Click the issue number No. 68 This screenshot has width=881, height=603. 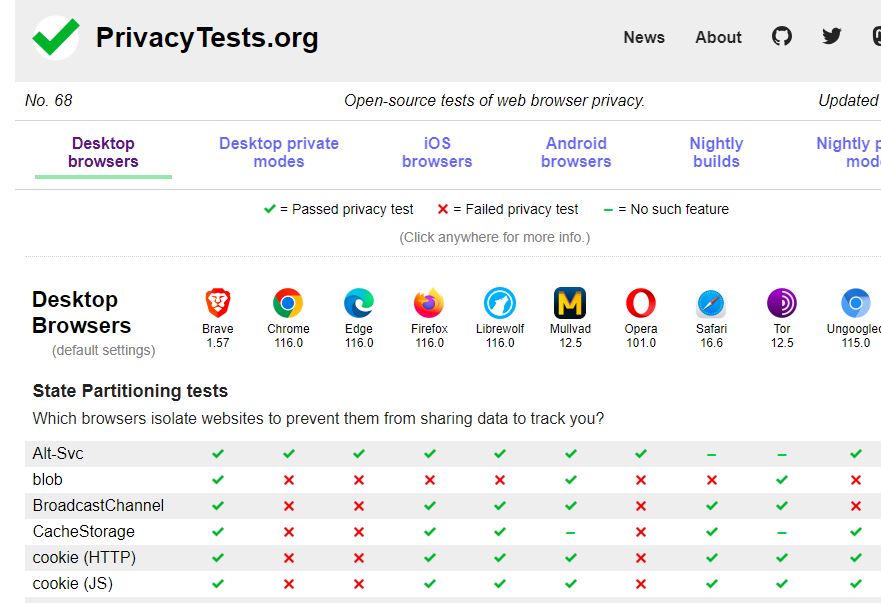pos(49,101)
